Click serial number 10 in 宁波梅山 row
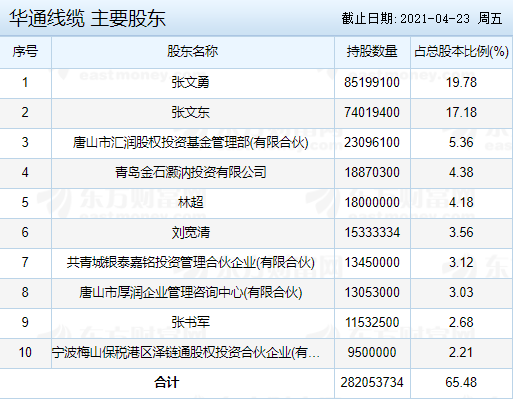Viewport: 513px width, 402px height. (25, 352)
